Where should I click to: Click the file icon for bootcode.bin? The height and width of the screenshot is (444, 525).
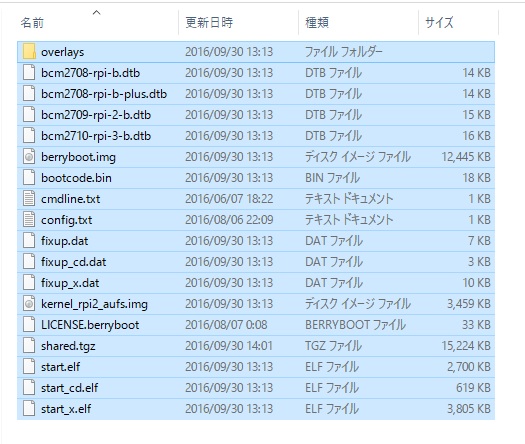point(29,178)
